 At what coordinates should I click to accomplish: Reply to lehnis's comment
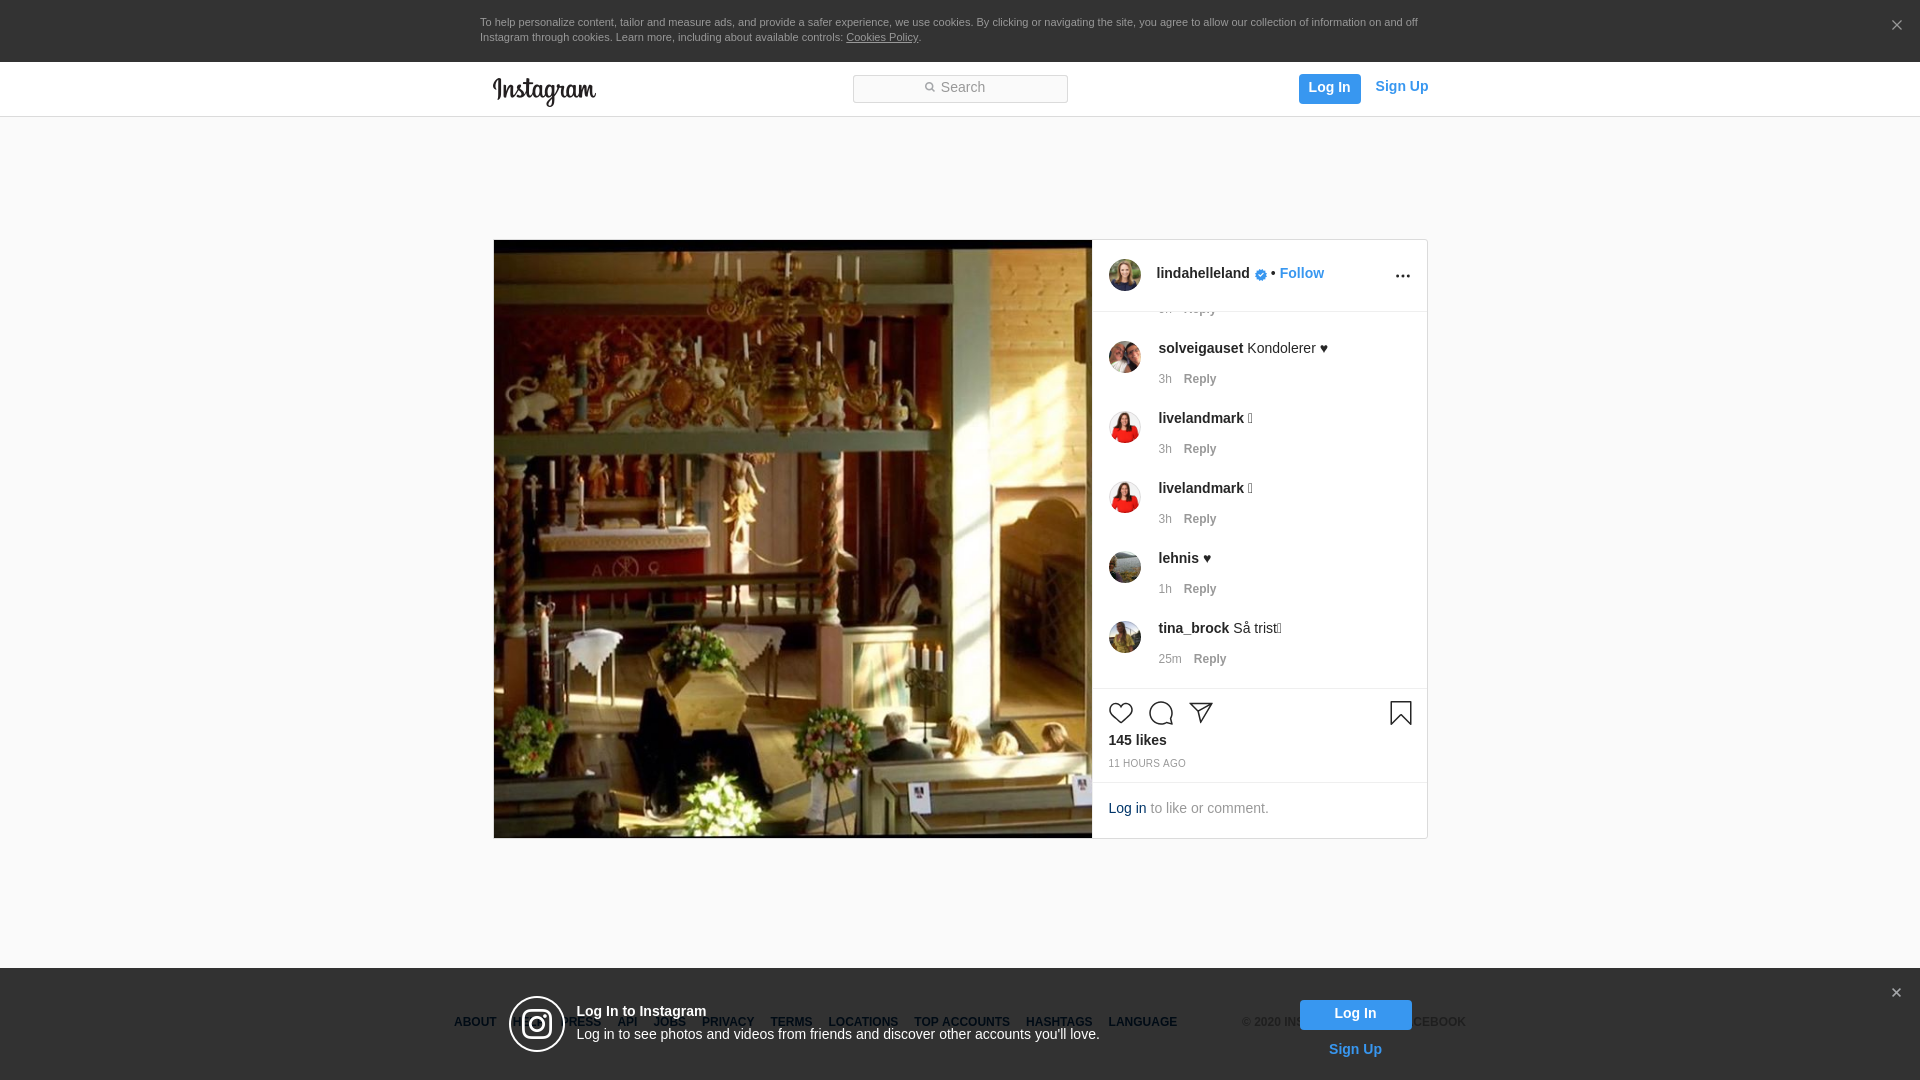[x=1199, y=589]
